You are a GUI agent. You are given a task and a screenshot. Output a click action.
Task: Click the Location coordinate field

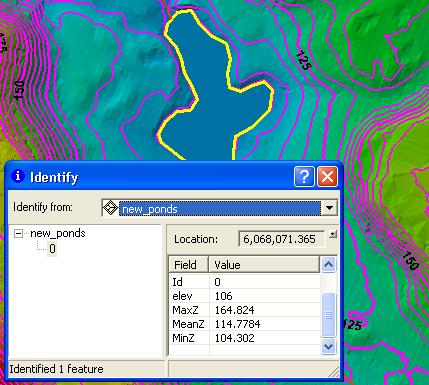(282, 239)
